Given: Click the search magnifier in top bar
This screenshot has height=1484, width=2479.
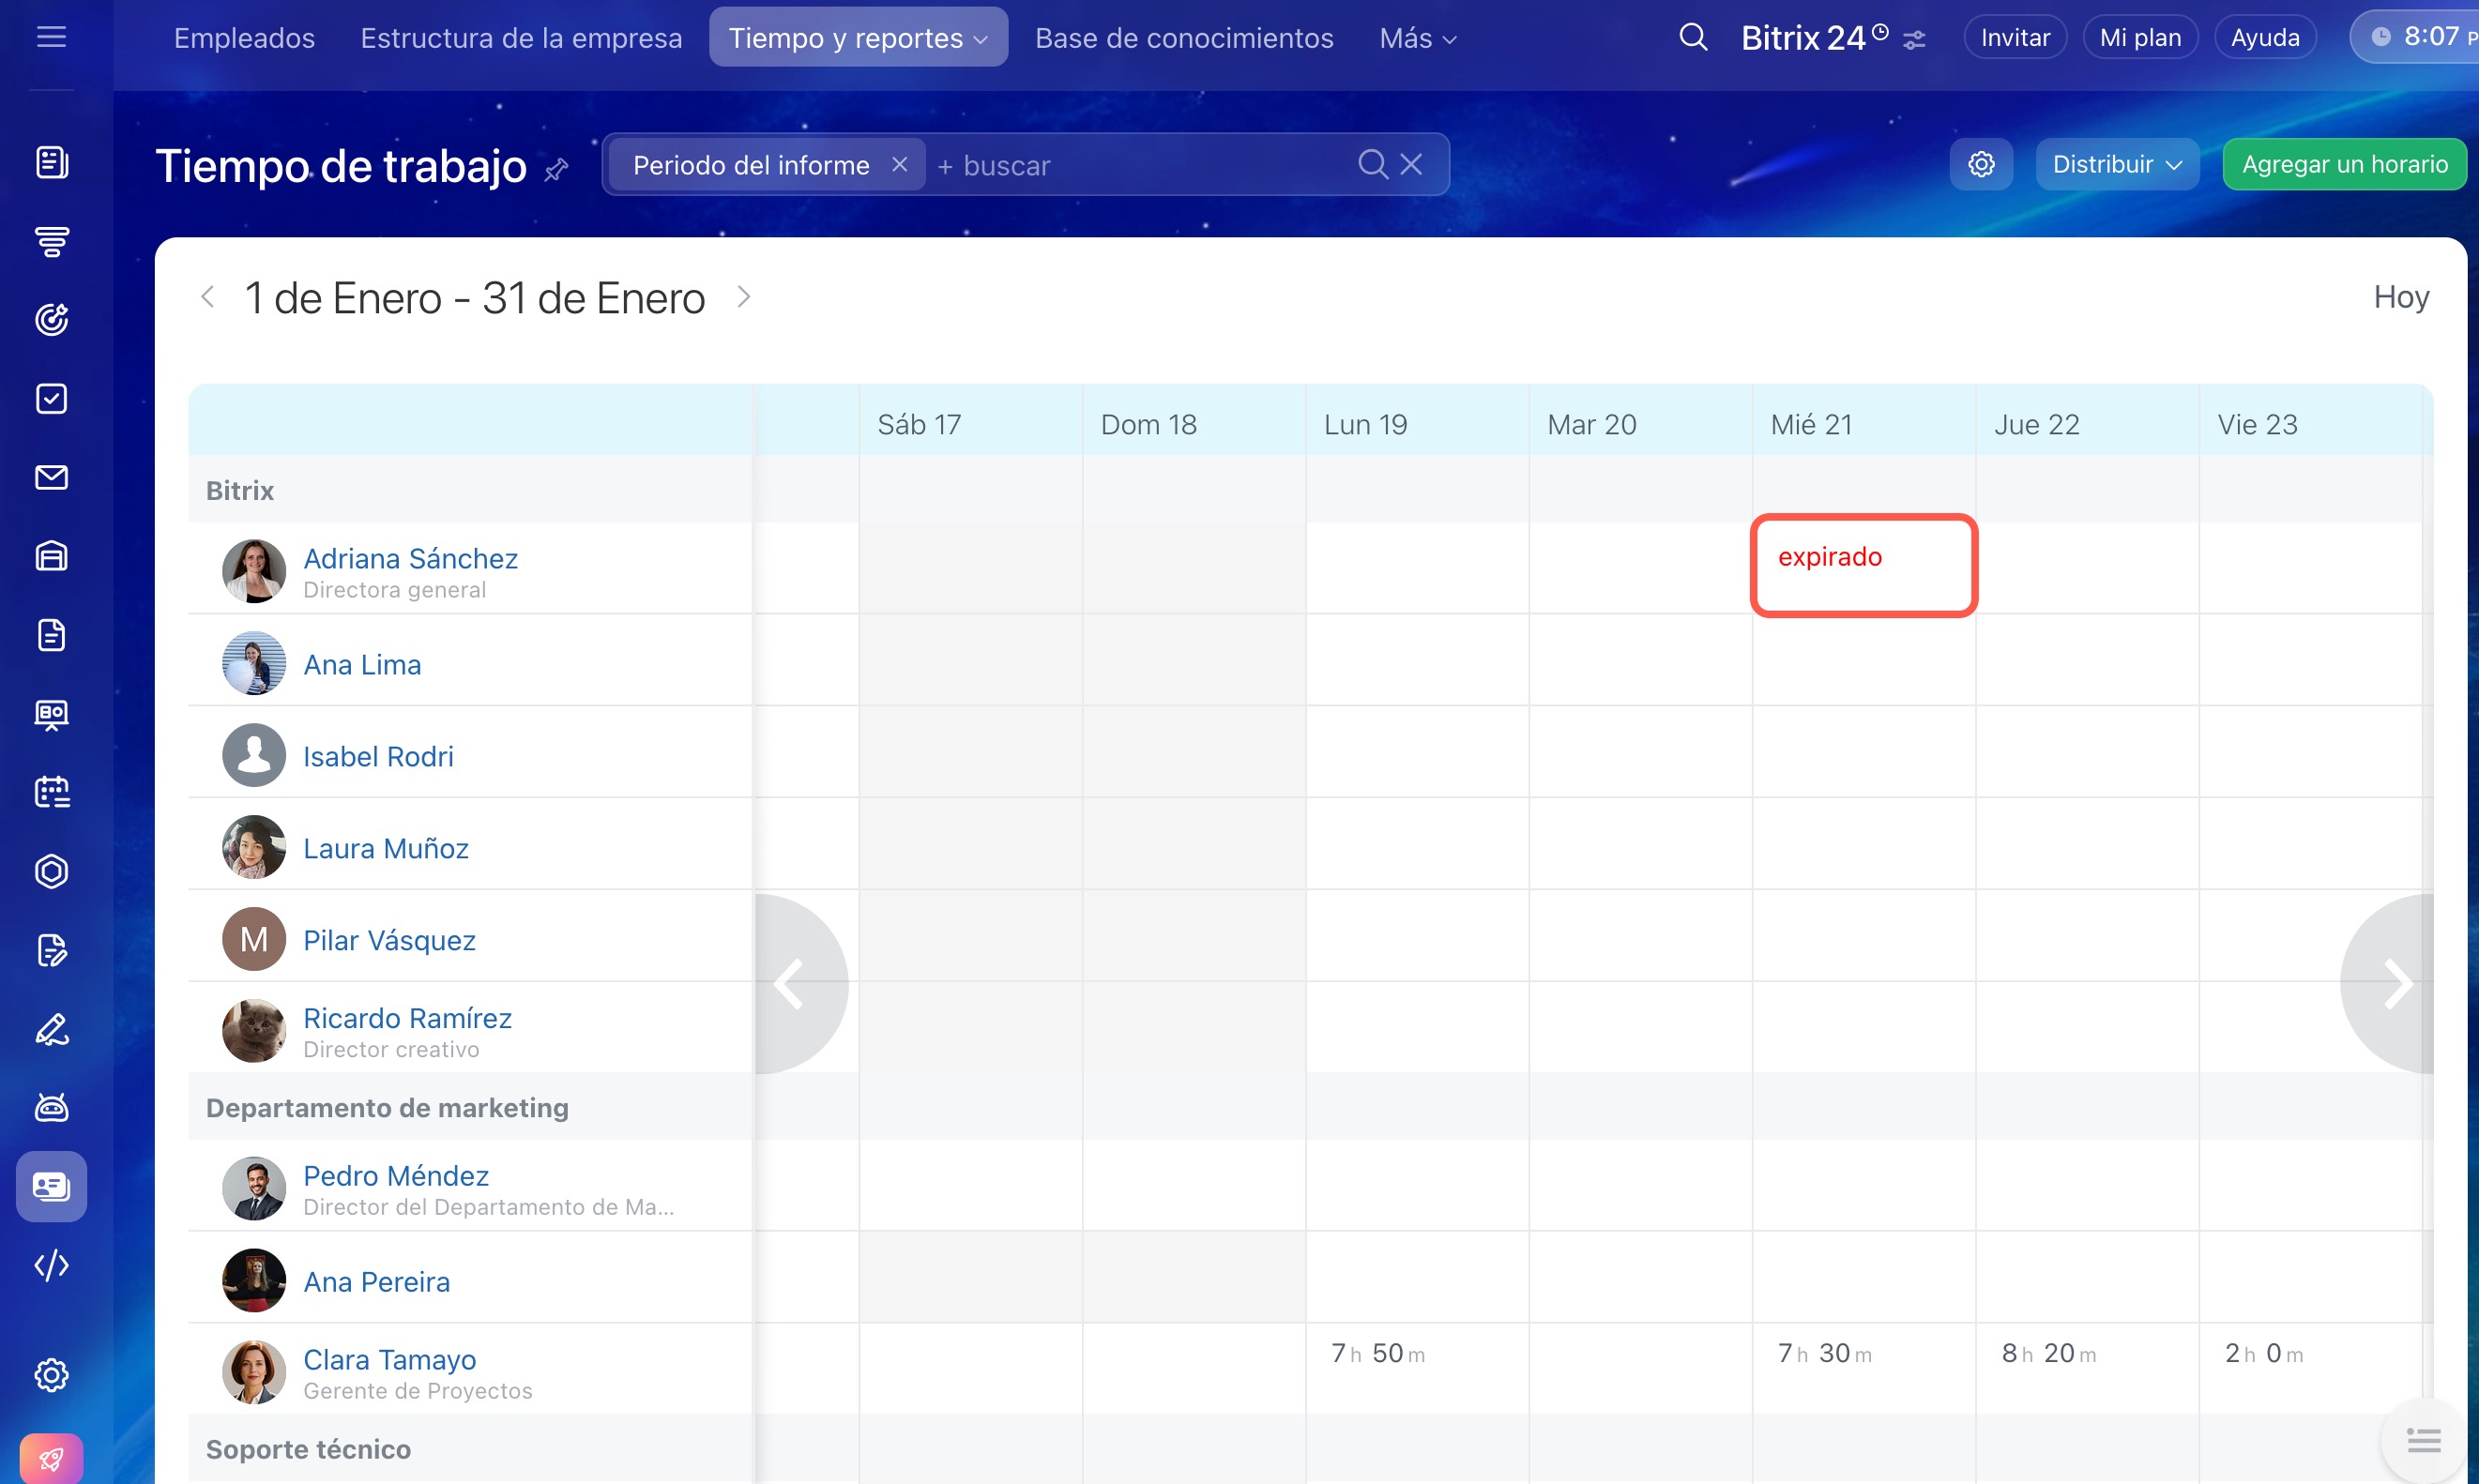Looking at the screenshot, I should tap(1692, 38).
